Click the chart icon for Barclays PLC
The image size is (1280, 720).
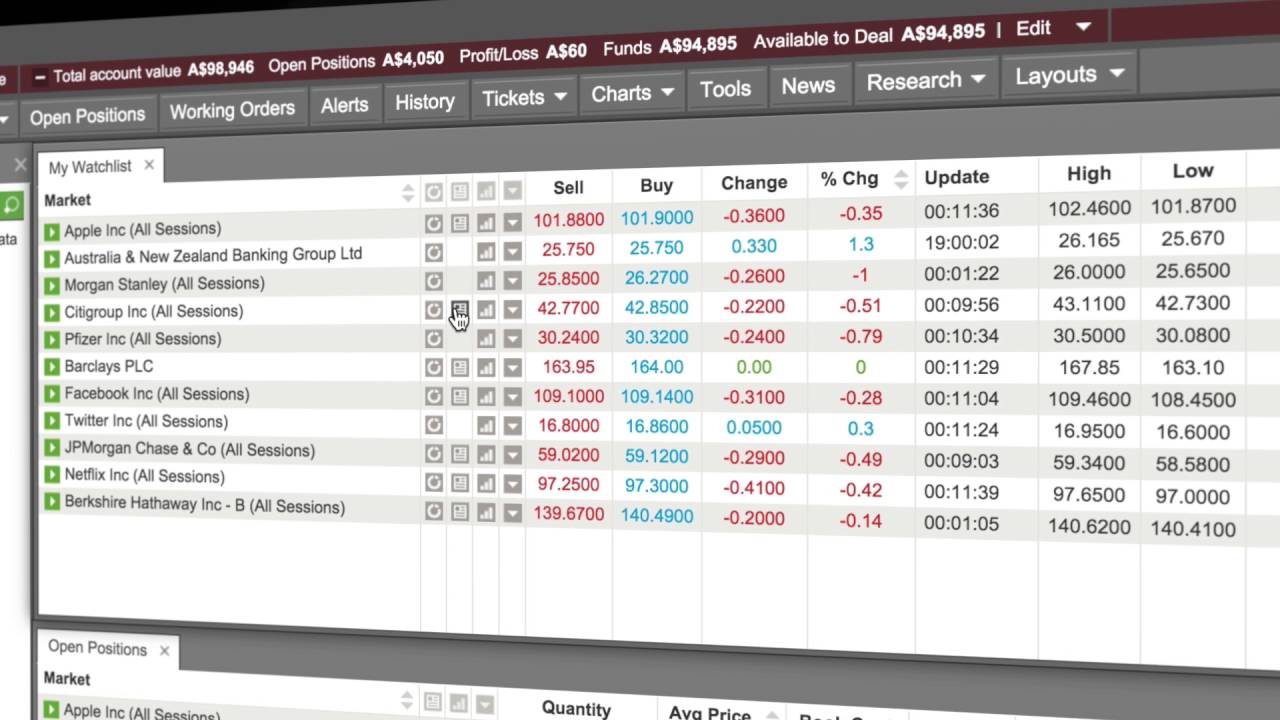[486, 368]
